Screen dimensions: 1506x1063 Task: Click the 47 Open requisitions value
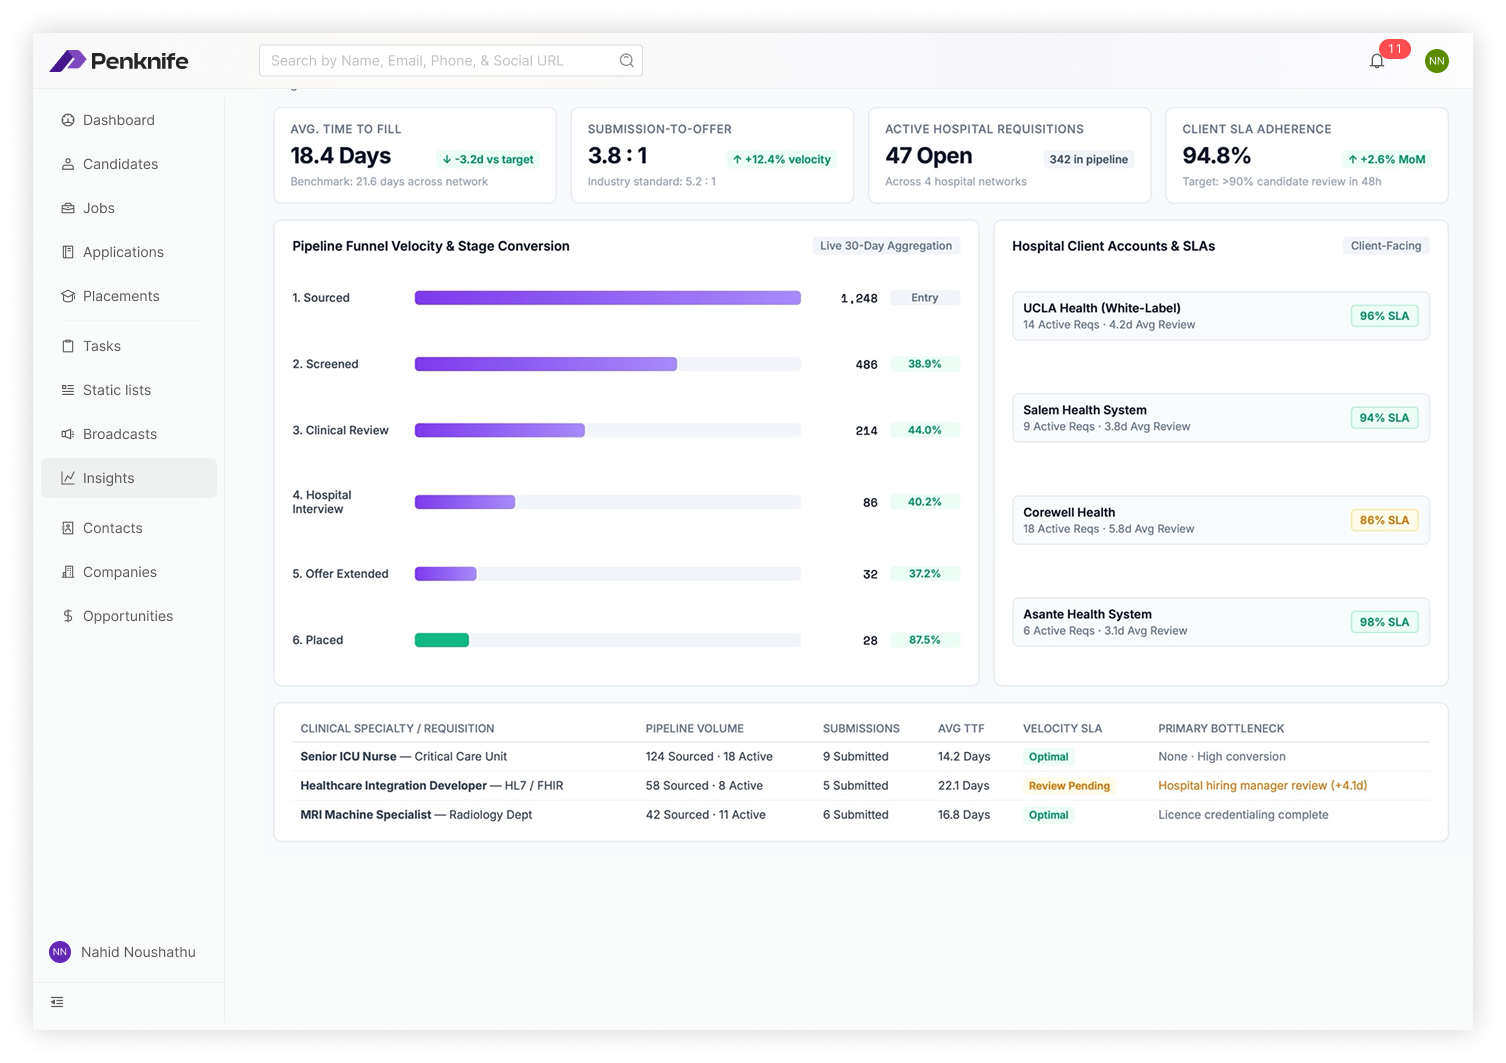click(929, 156)
